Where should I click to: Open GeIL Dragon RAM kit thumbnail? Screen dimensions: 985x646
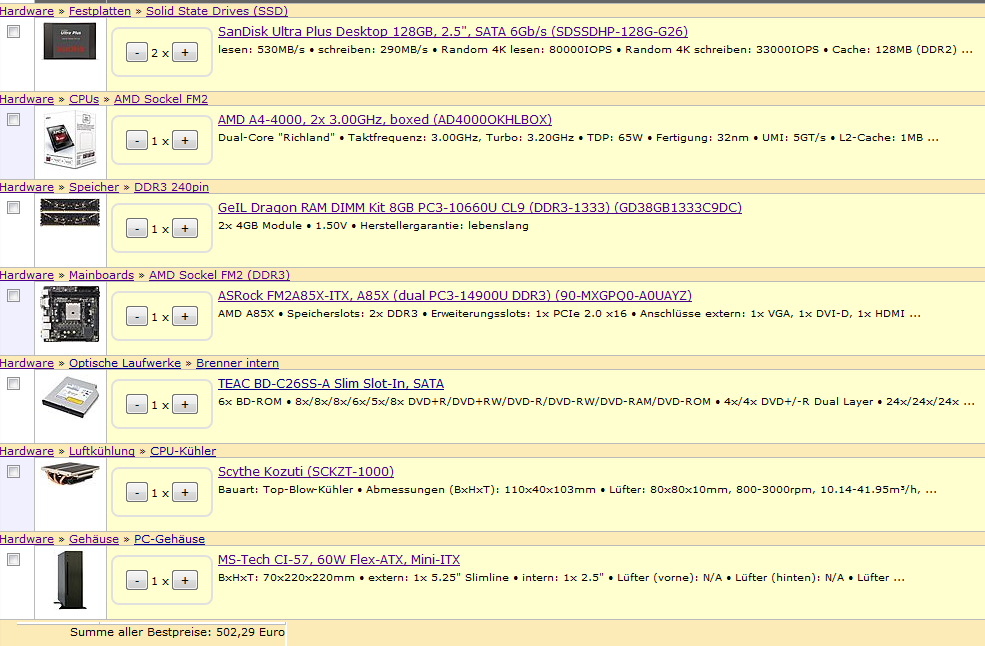pyautogui.click(x=70, y=212)
